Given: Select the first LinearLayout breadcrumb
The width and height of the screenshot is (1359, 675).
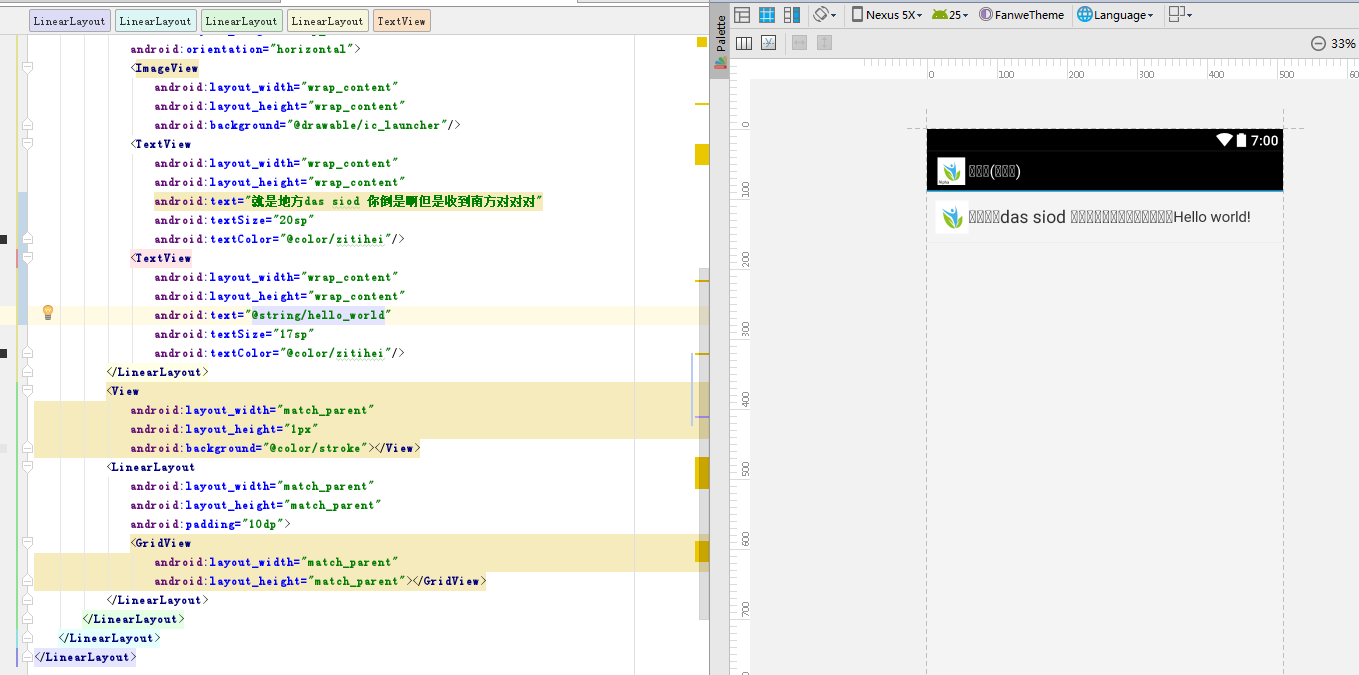Looking at the screenshot, I should (70, 21).
